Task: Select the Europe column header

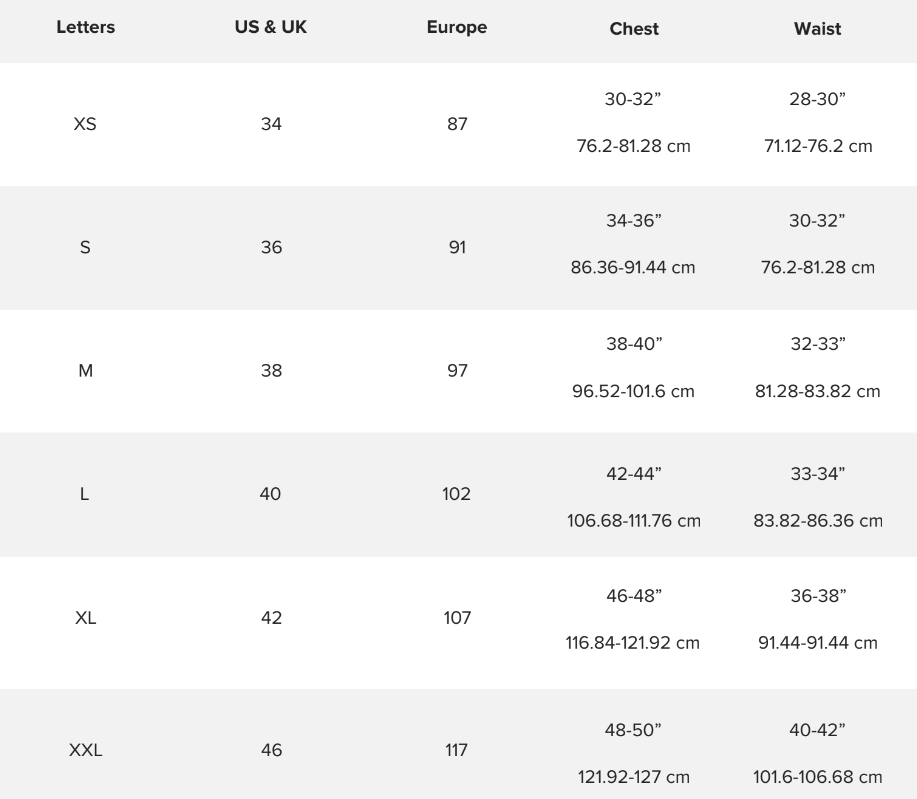Action: pyautogui.click(x=457, y=28)
